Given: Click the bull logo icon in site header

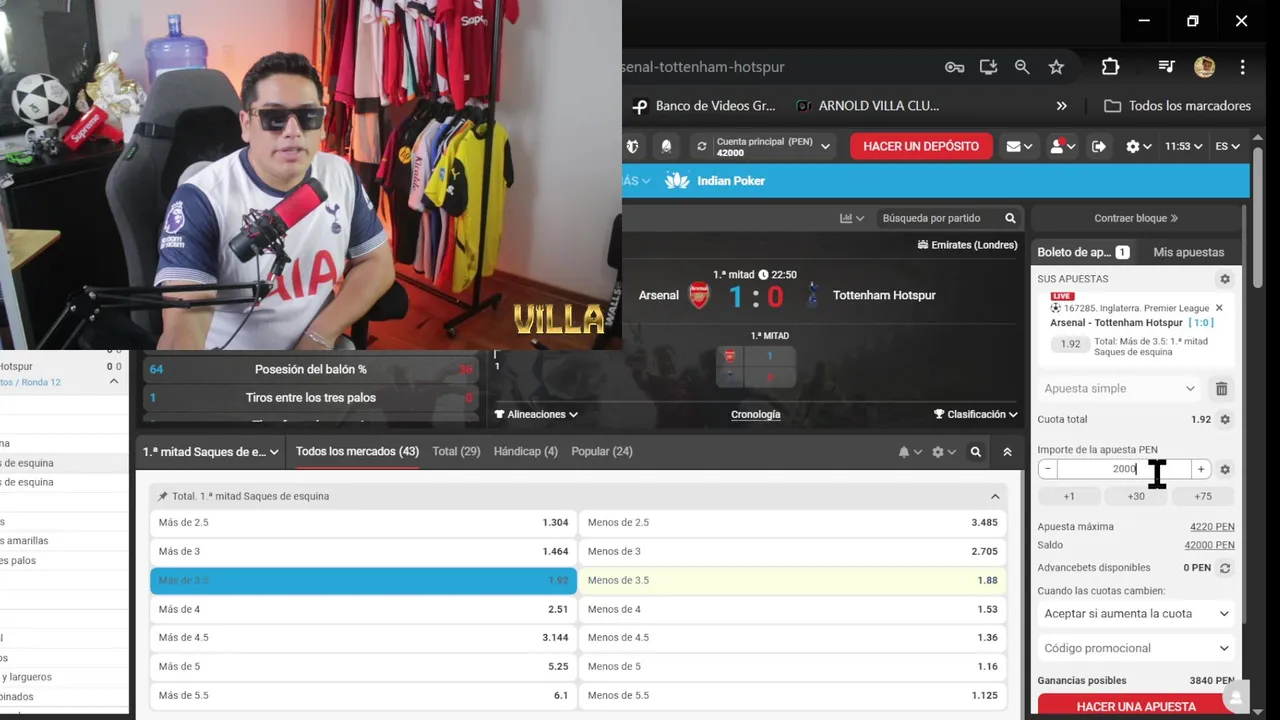Looking at the screenshot, I should click(632, 146).
